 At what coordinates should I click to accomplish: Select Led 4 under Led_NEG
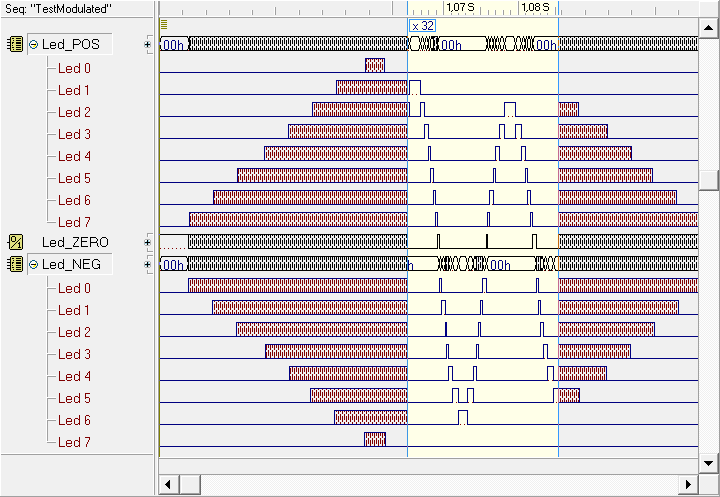click(x=74, y=377)
